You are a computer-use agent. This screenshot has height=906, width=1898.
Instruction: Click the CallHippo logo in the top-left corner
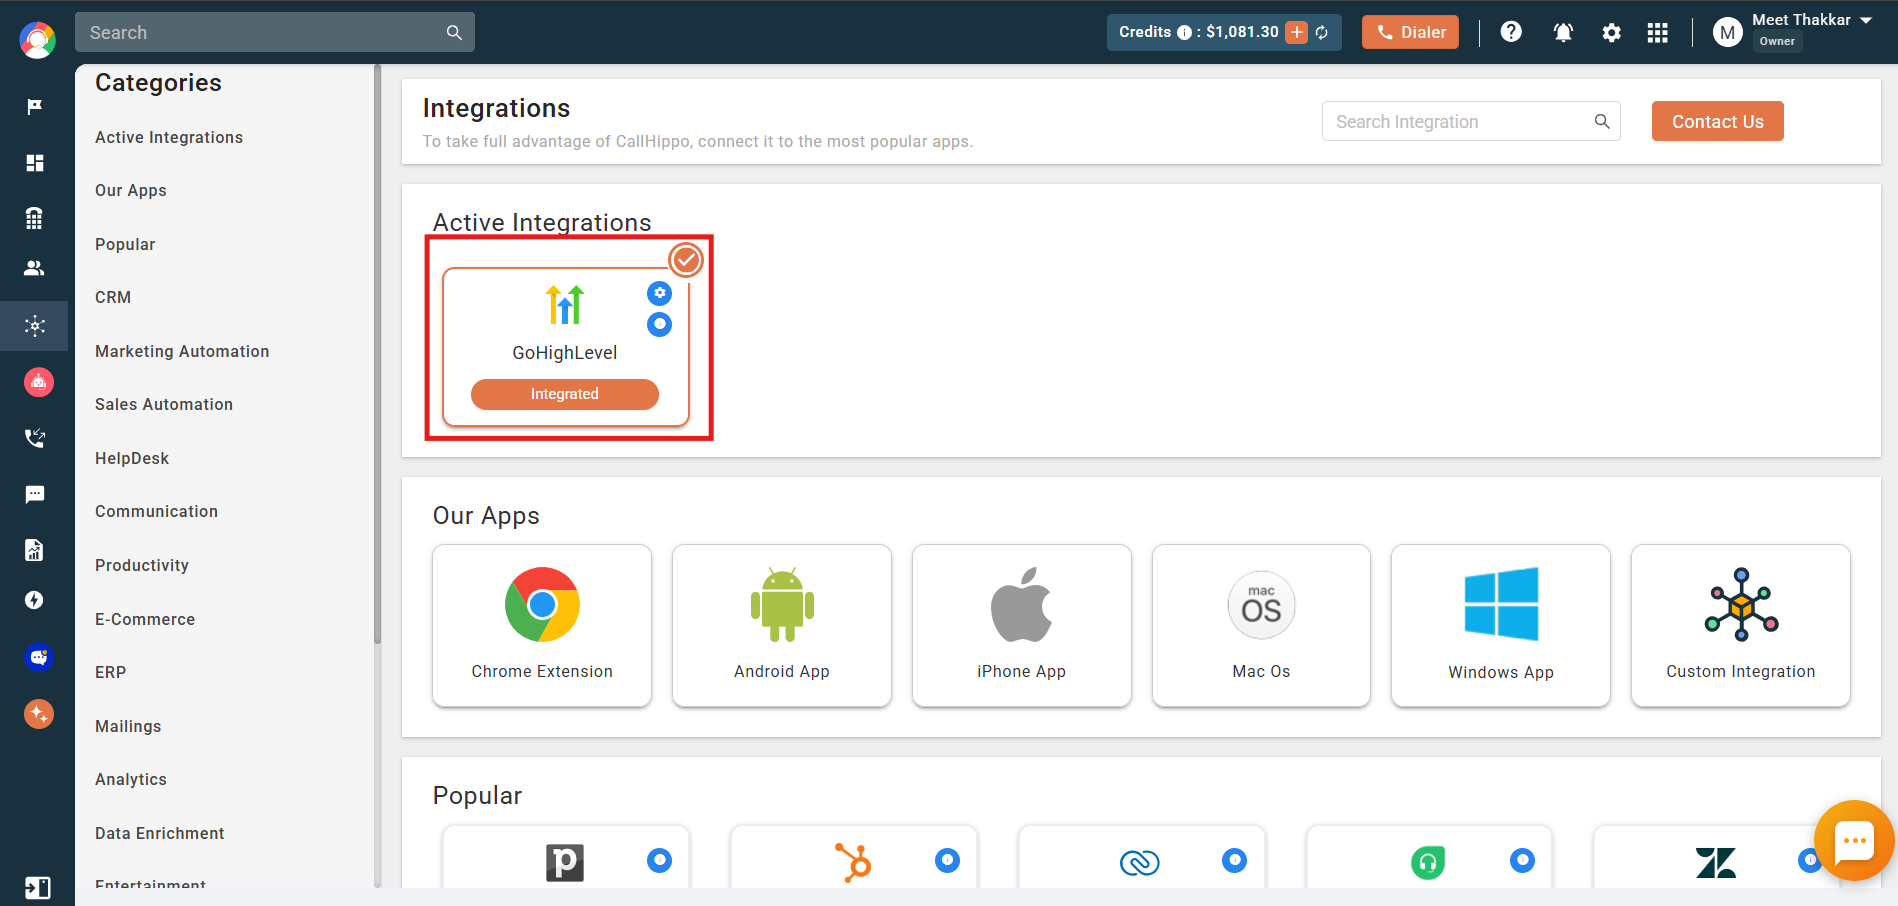coord(37,40)
